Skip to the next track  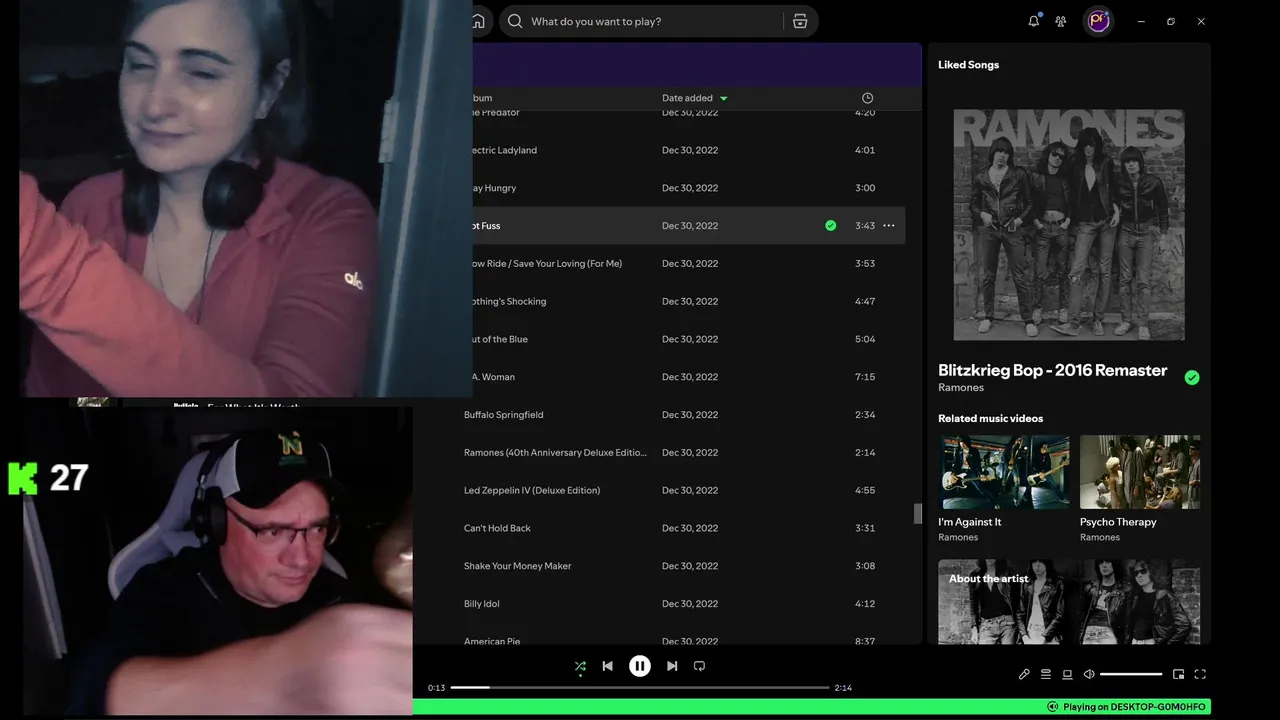pyautogui.click(x=672, y=666)
